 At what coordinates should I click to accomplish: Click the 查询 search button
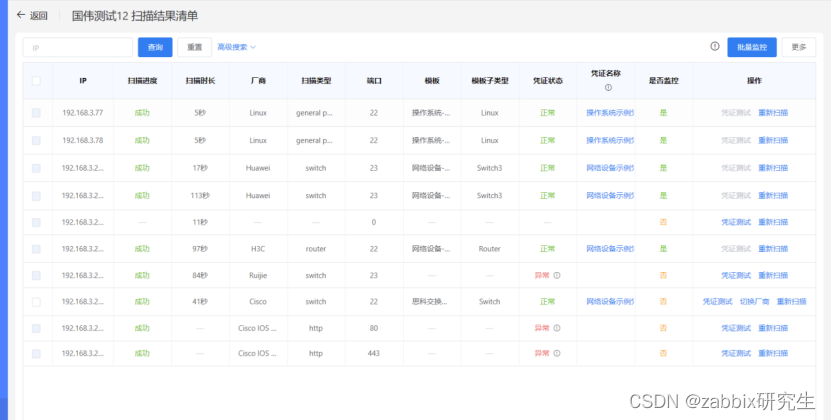coord(155,47)
